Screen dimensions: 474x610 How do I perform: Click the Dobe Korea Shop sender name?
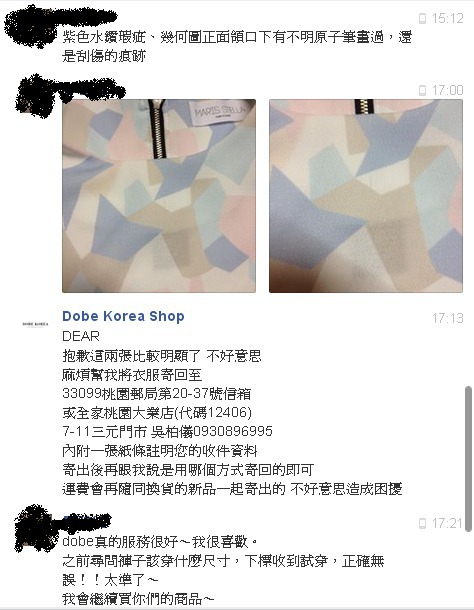123,316
